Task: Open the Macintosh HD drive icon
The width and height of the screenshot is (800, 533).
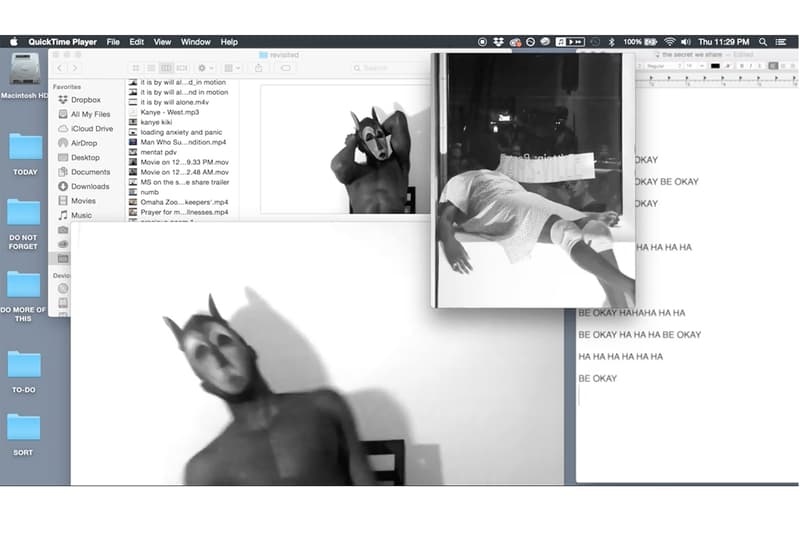Action: (x=25, y=70)
